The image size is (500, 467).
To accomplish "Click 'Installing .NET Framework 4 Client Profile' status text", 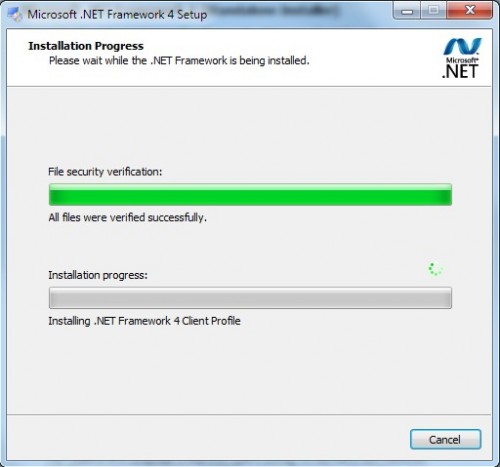I will [144, 321].
